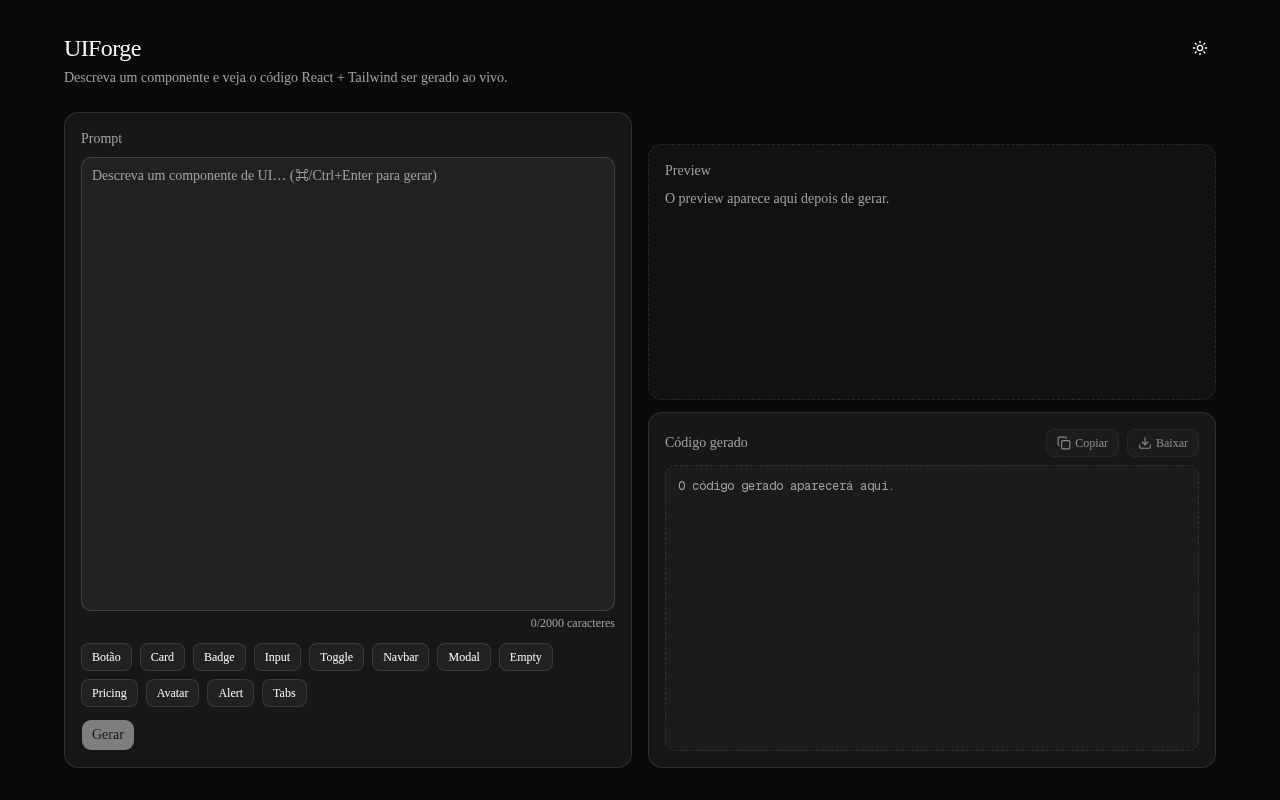Select the Card preset chip
Screen dimensions: 1280x800
pyautogui.click(x=162, y=657)
